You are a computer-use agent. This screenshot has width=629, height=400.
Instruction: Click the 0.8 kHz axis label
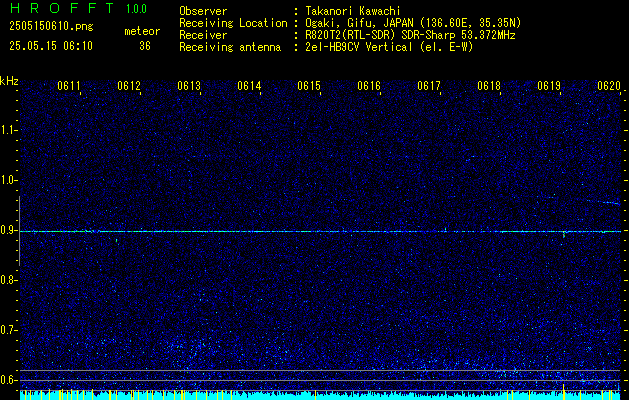[x=8, y=280]
